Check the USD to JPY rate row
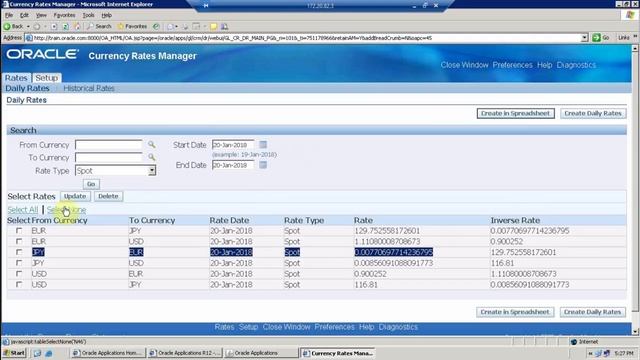Viewport: 640px width, 360px height. point(19,284)
